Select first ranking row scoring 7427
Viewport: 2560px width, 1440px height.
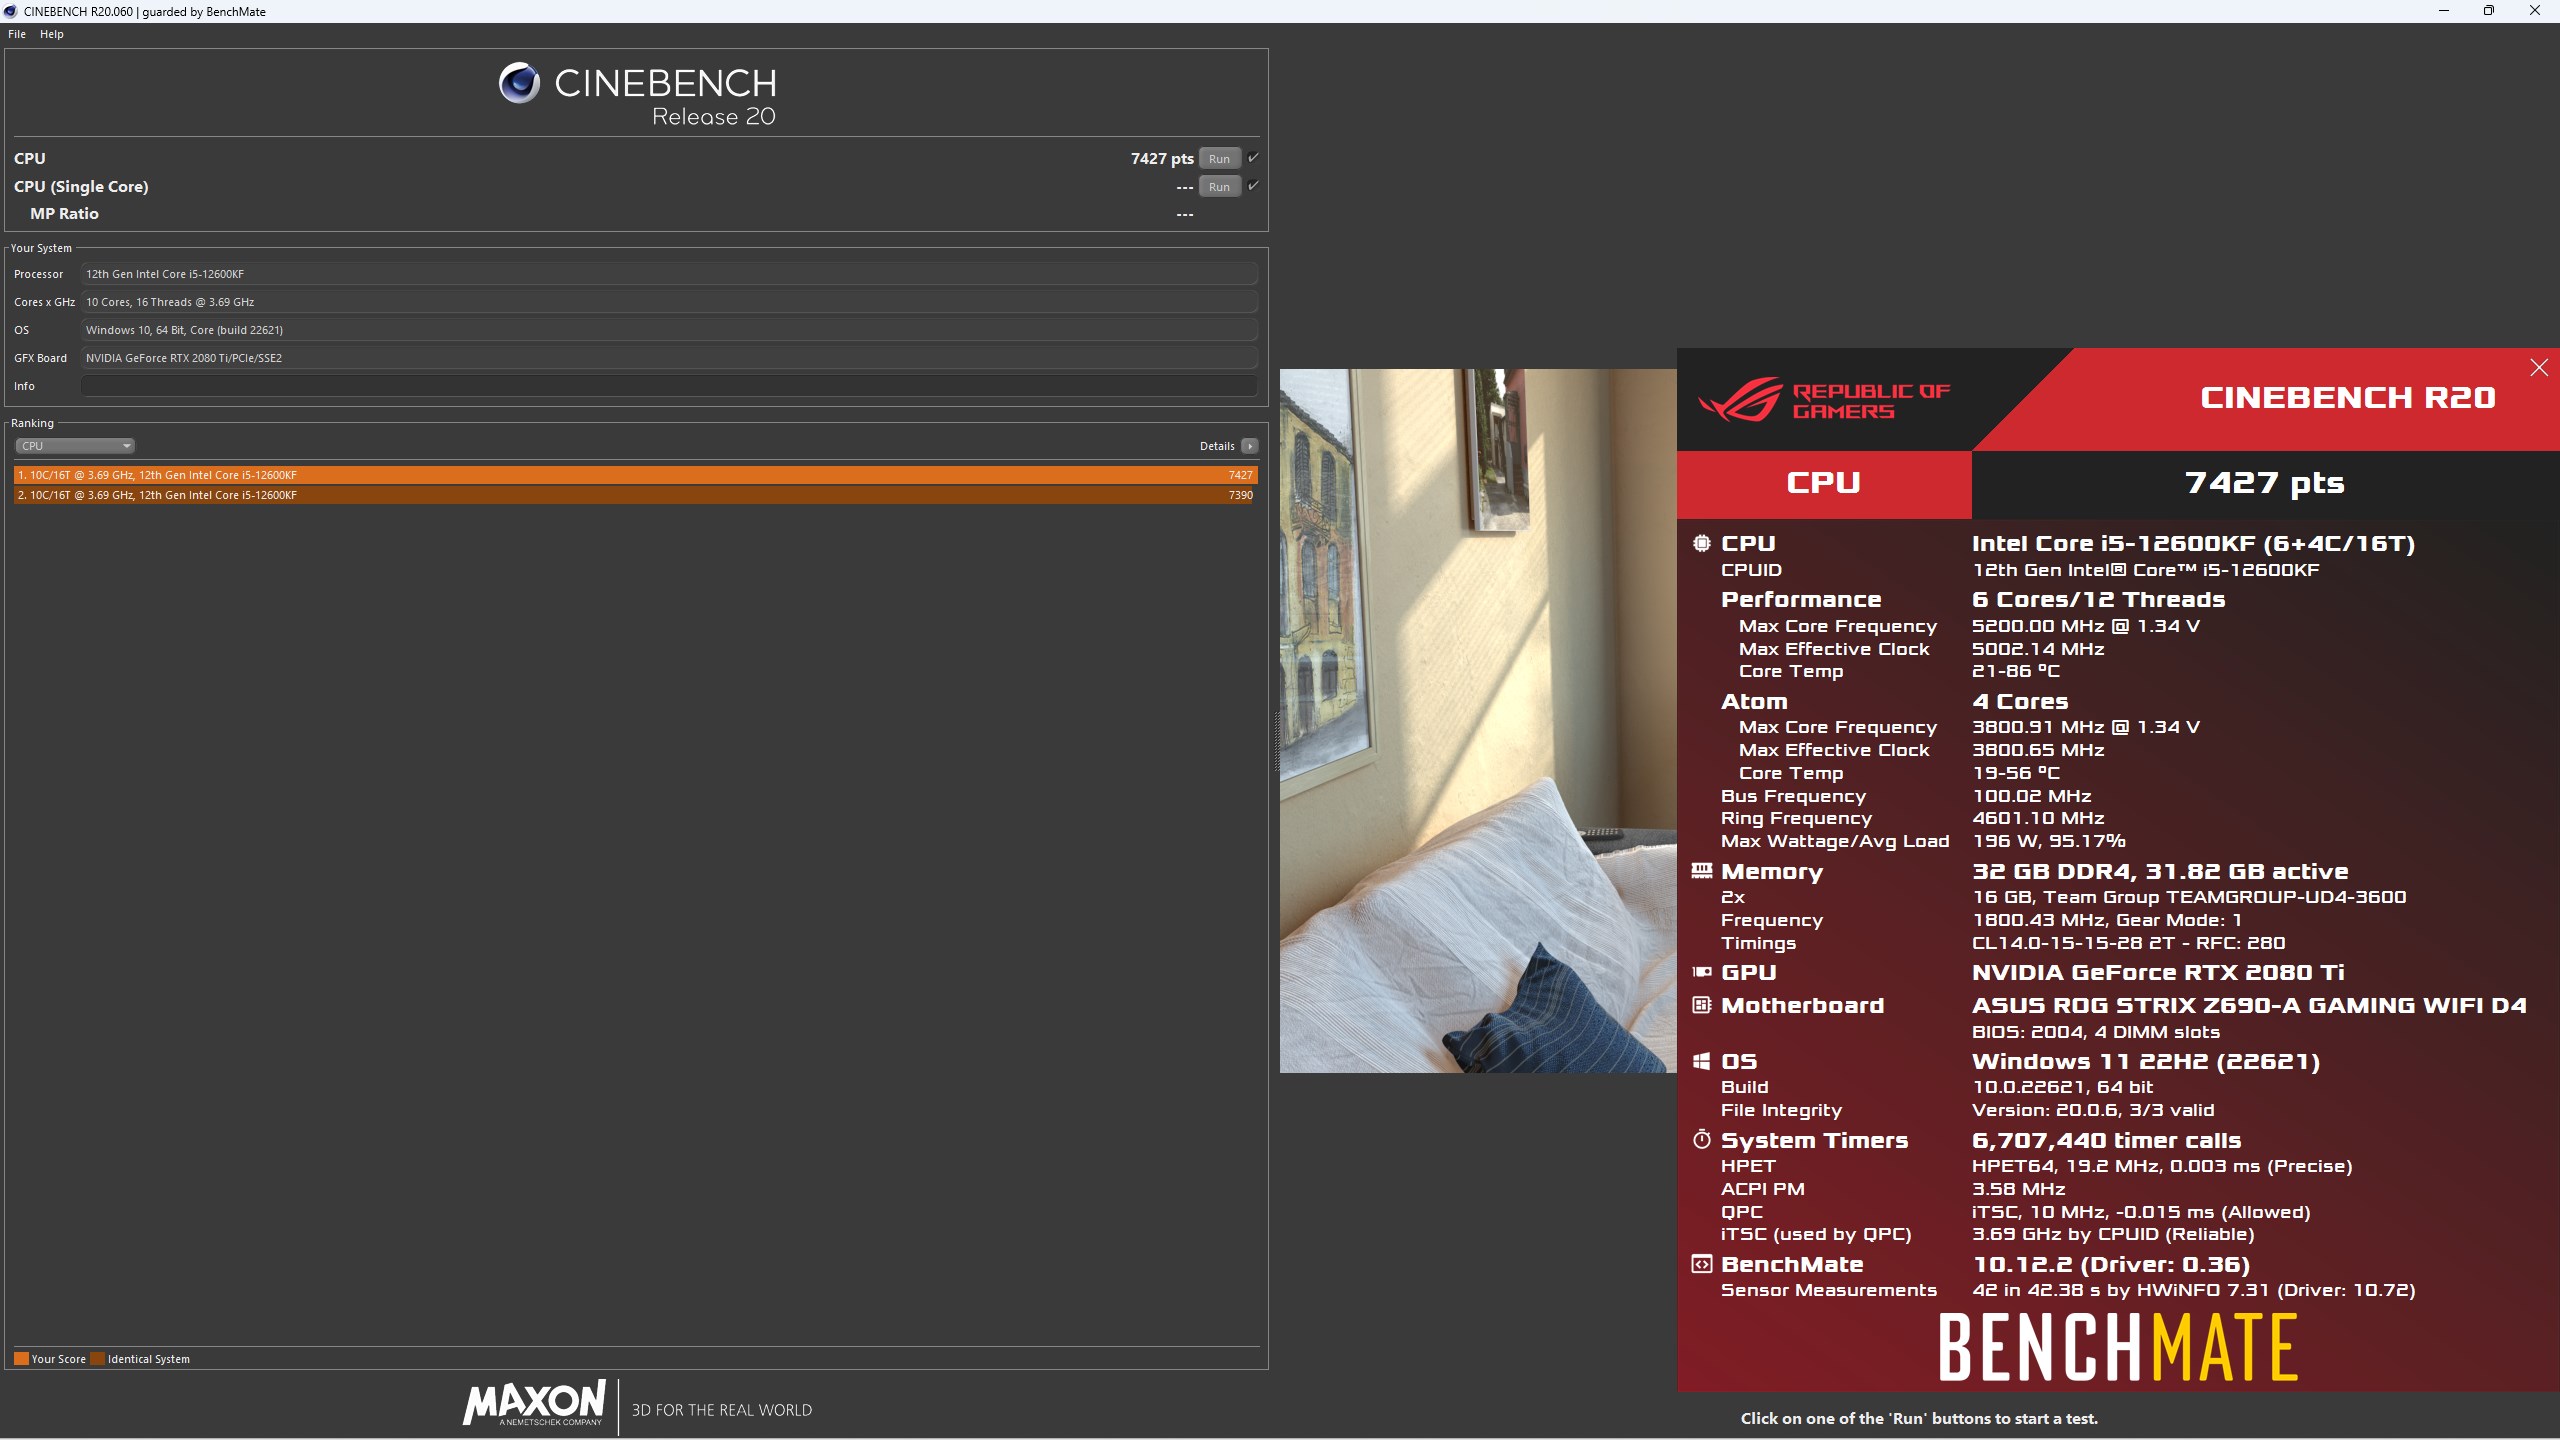pyautogui.click(x=635, y=475)
